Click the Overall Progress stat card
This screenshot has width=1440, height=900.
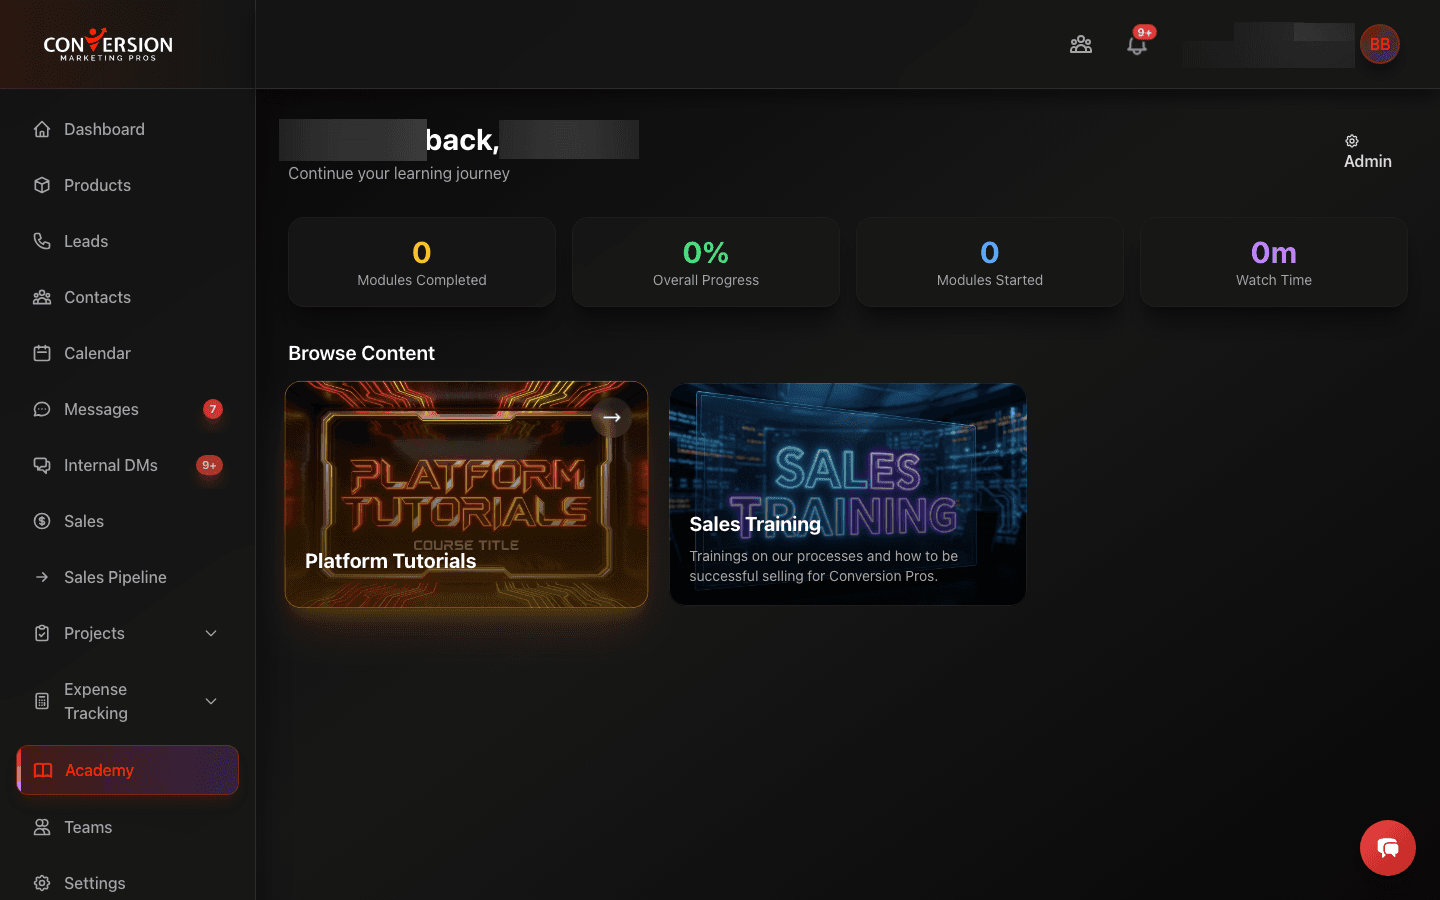(705, 263)
